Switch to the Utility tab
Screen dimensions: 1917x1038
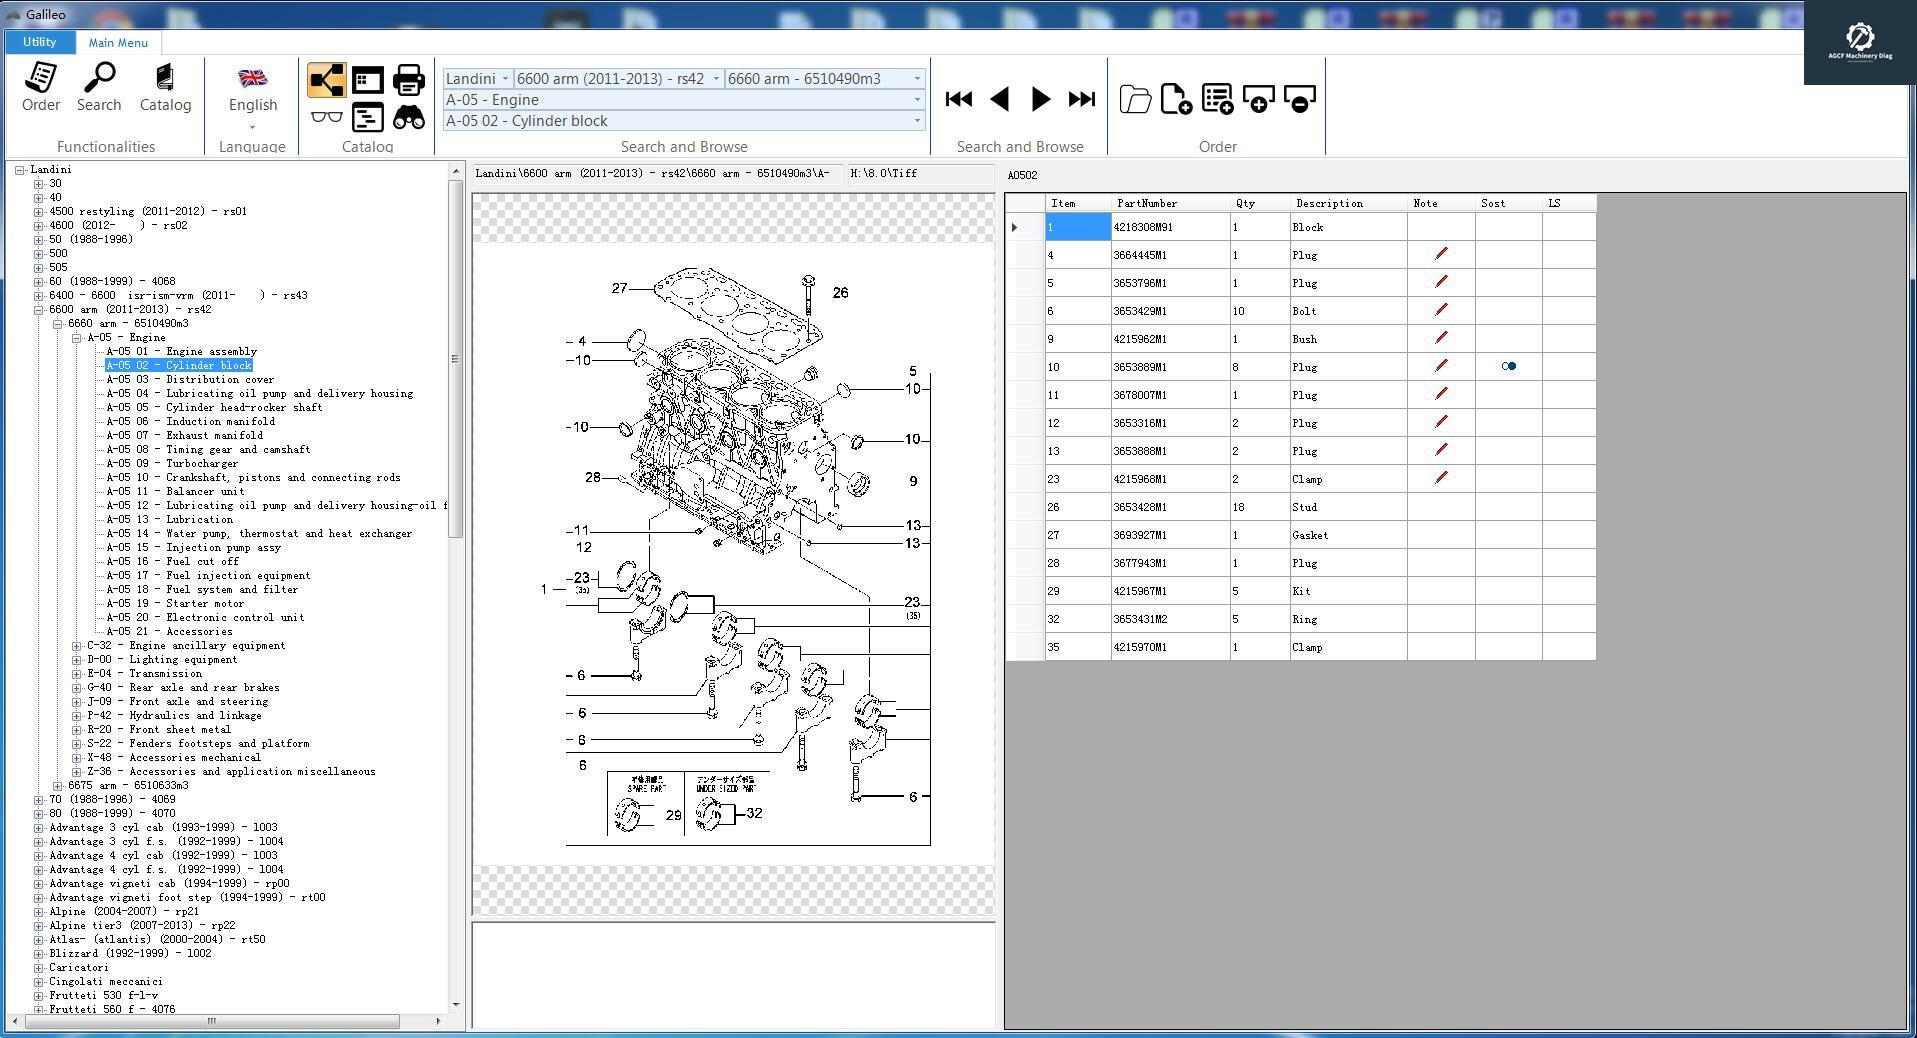click(39, 42)
